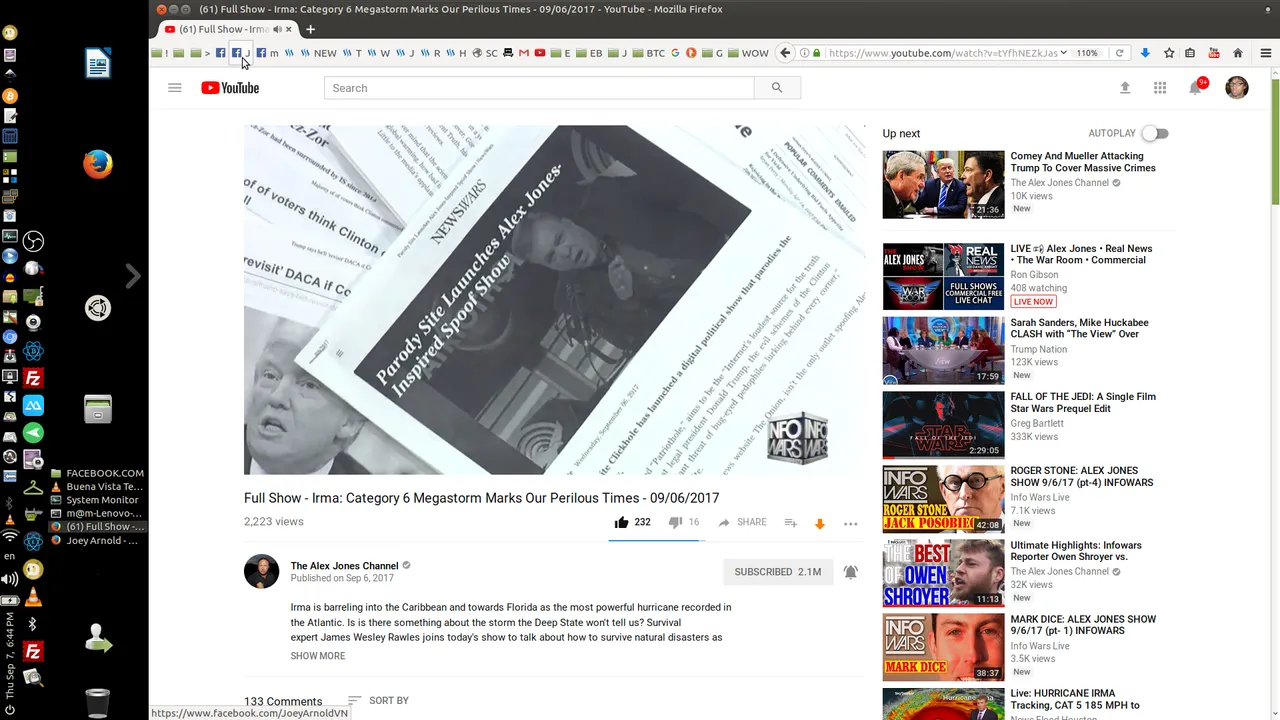
Task: Open address bar history dropdown arrow
Action: coord(1063,53)
